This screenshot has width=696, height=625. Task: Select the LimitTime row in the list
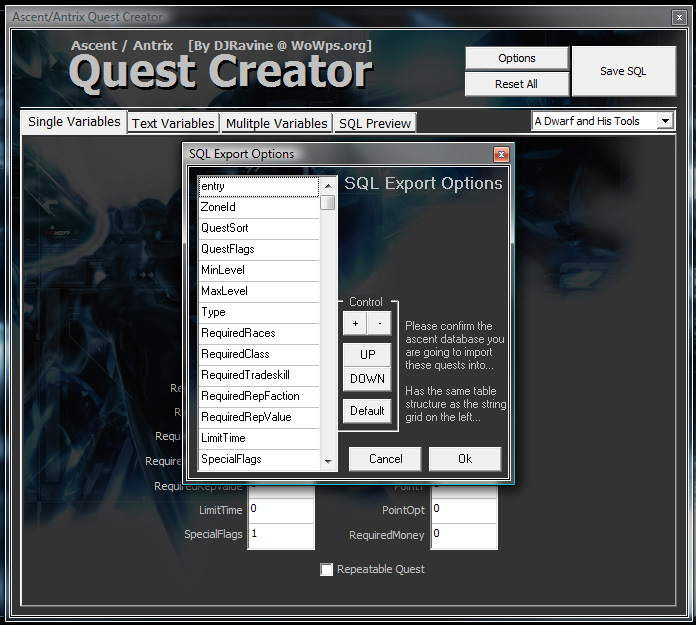[259, 439]
